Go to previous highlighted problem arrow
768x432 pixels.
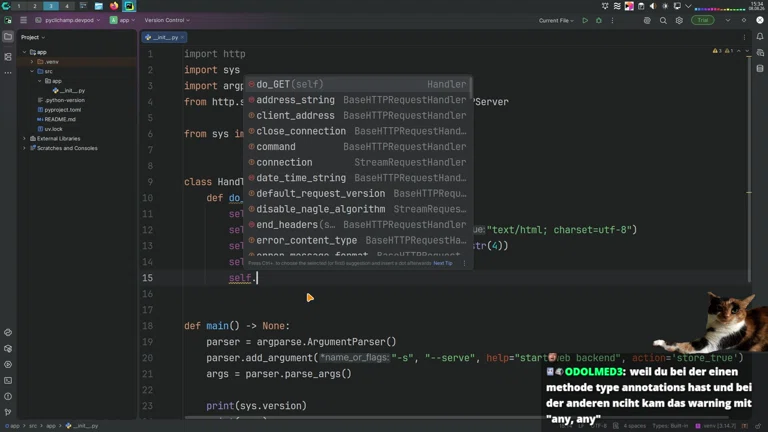pos(739,51)
